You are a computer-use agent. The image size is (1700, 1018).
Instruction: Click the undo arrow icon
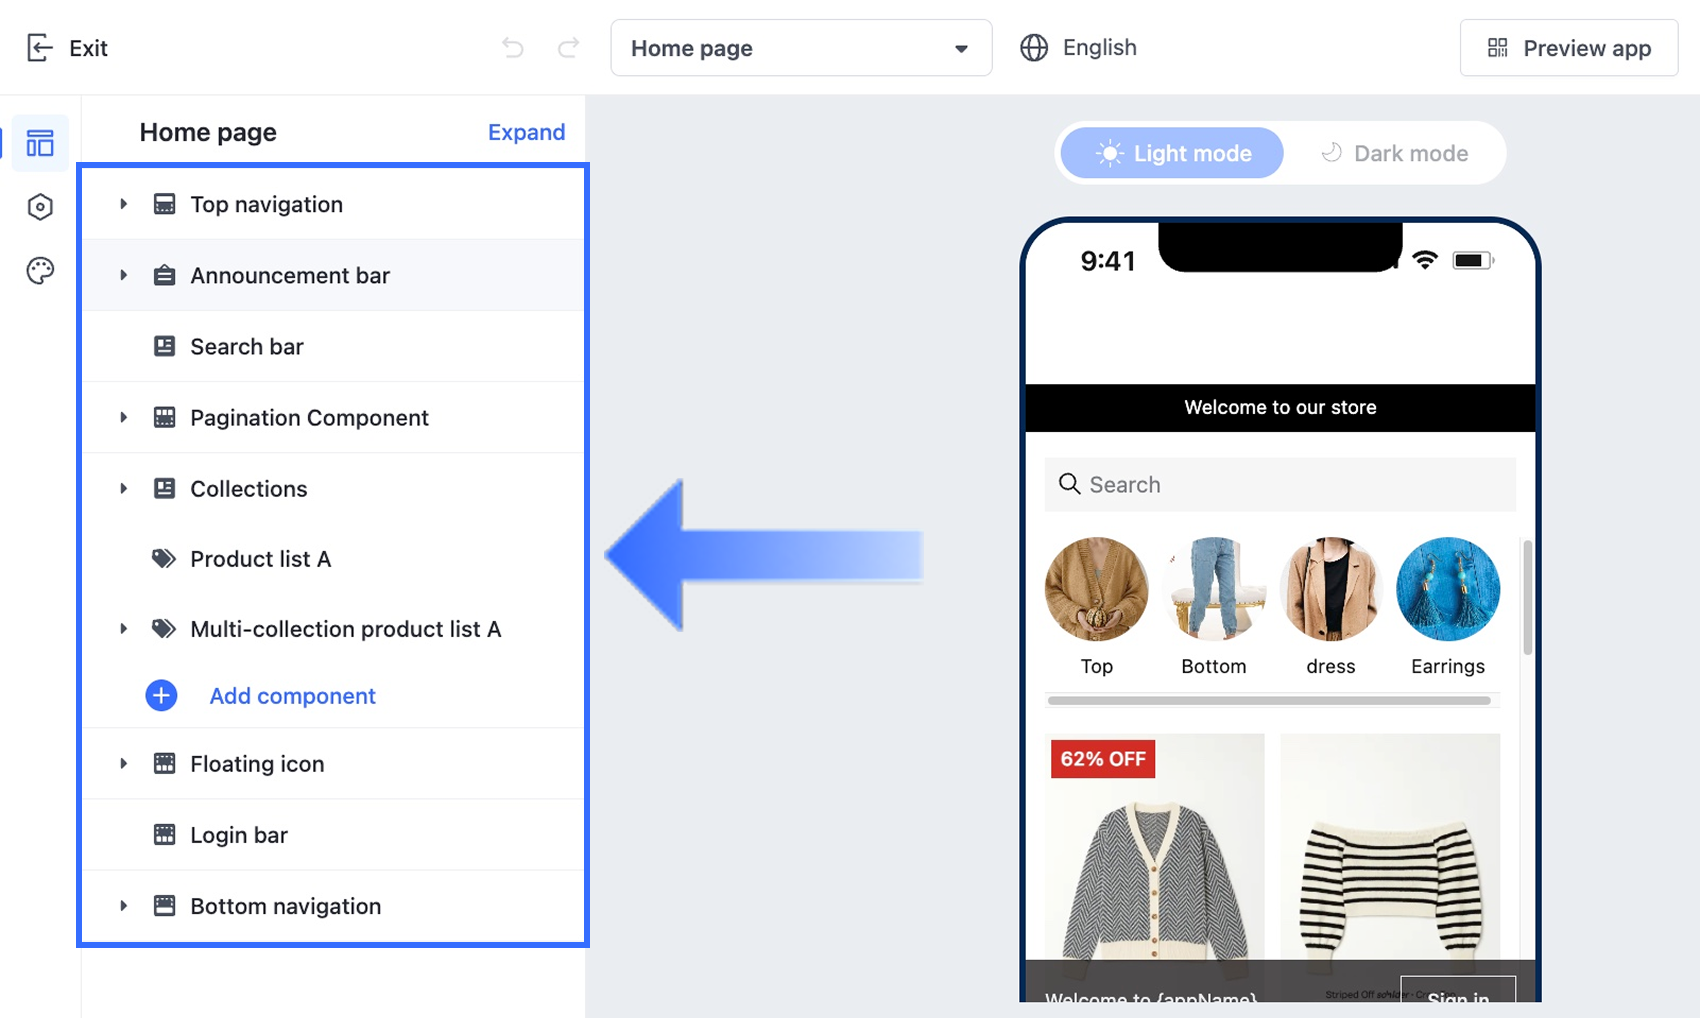[513, 48]
